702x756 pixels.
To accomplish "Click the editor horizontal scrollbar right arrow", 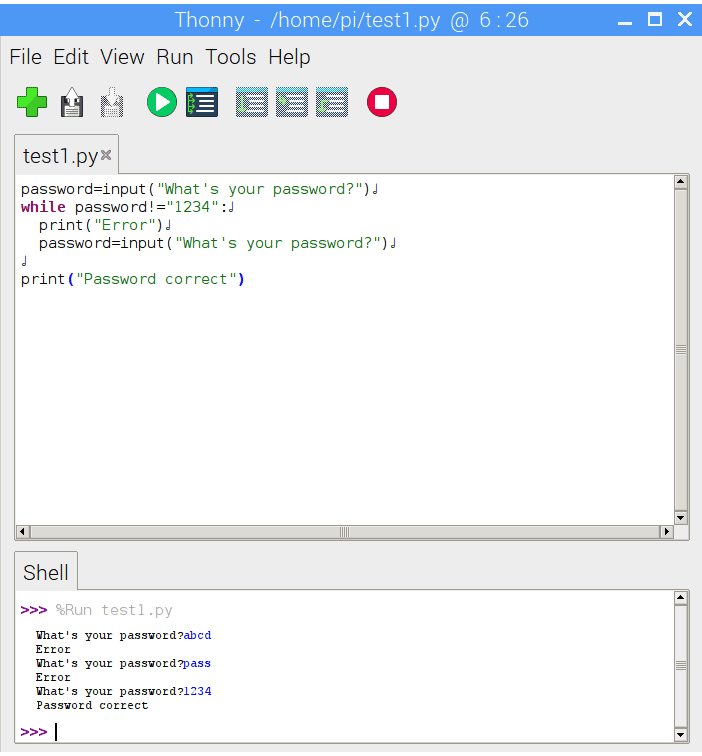I will point(667,531).
